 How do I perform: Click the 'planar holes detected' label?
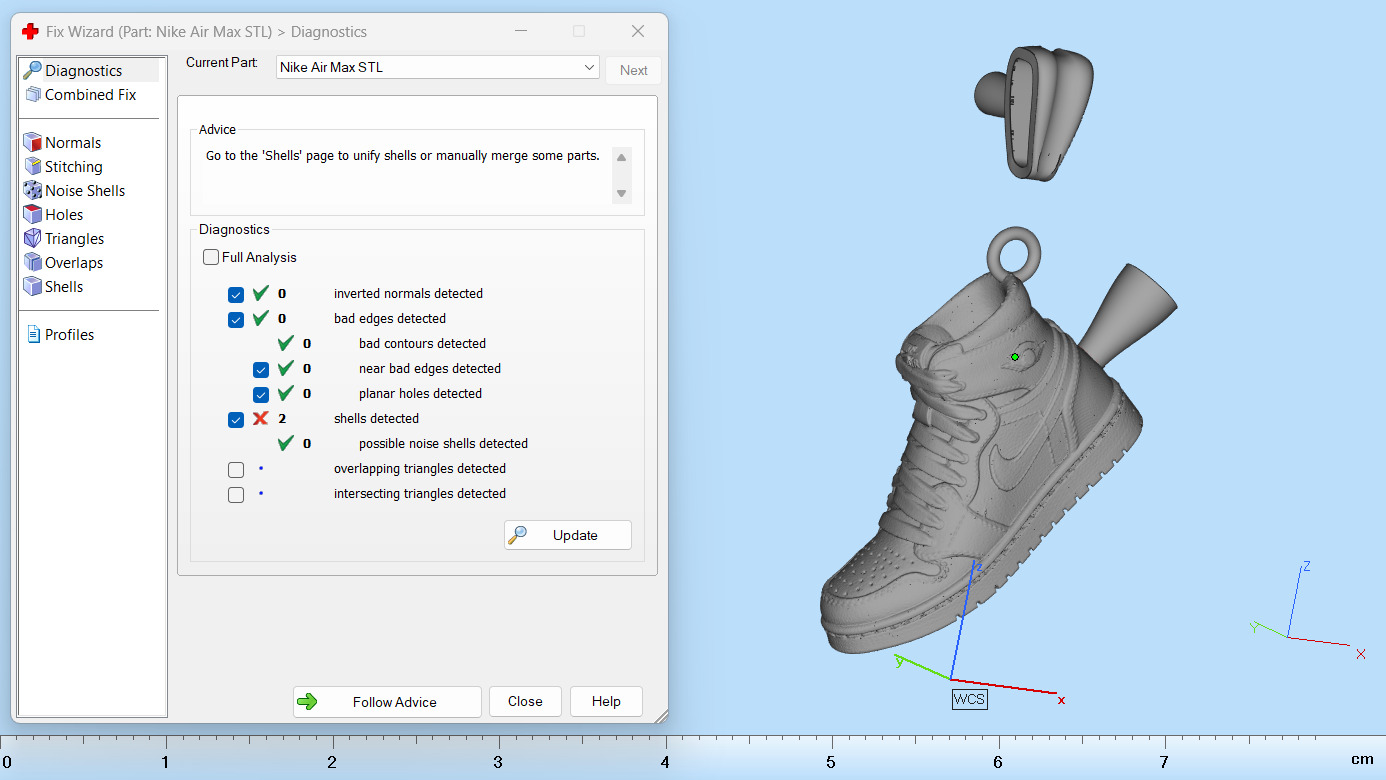coord(420,393)
